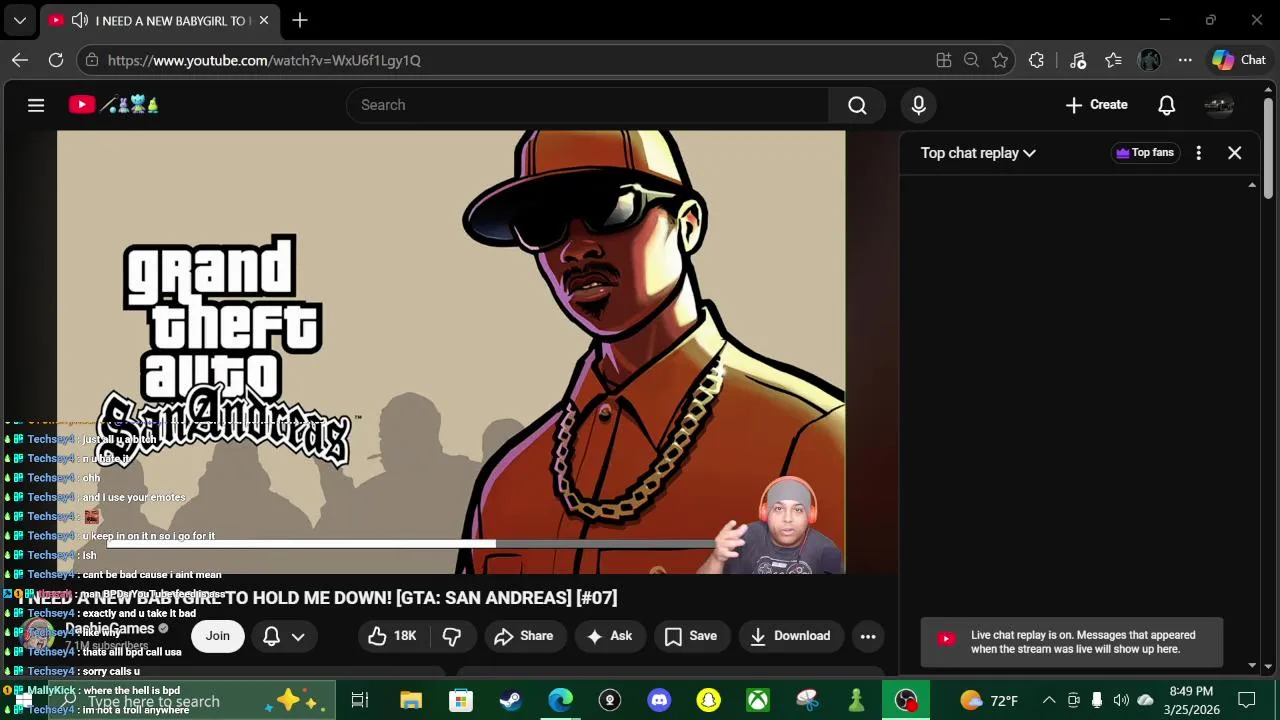The image size is (1280, 720).
Task: Open the chess pawn app on taskbar
Action: [856, 700]
